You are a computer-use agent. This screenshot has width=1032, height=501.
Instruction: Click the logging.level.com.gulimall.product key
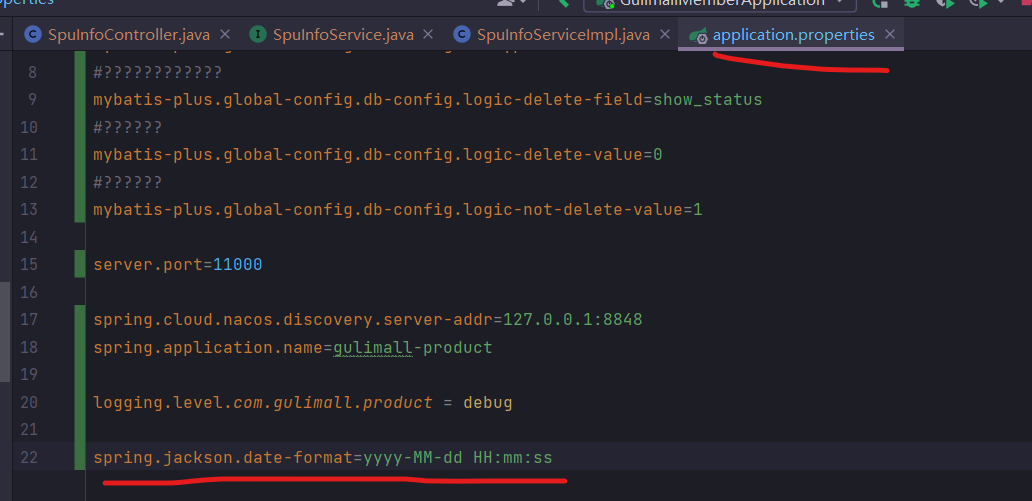point(263,402)
